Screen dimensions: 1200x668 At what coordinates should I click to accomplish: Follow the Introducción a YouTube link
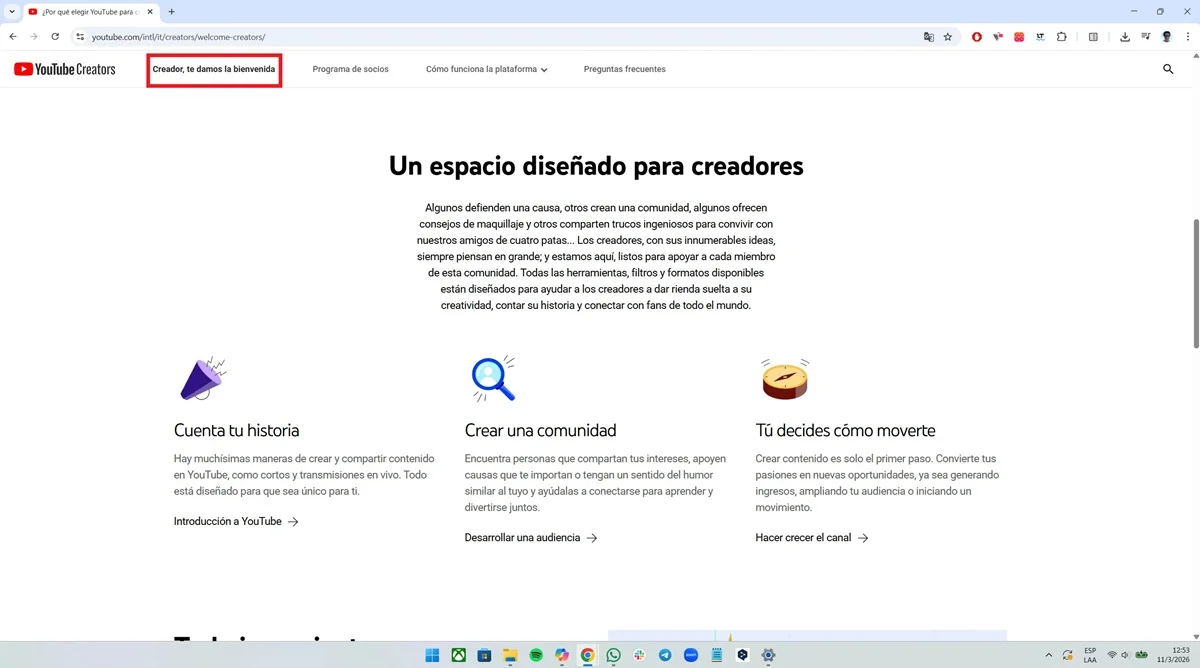click(227, 521)
